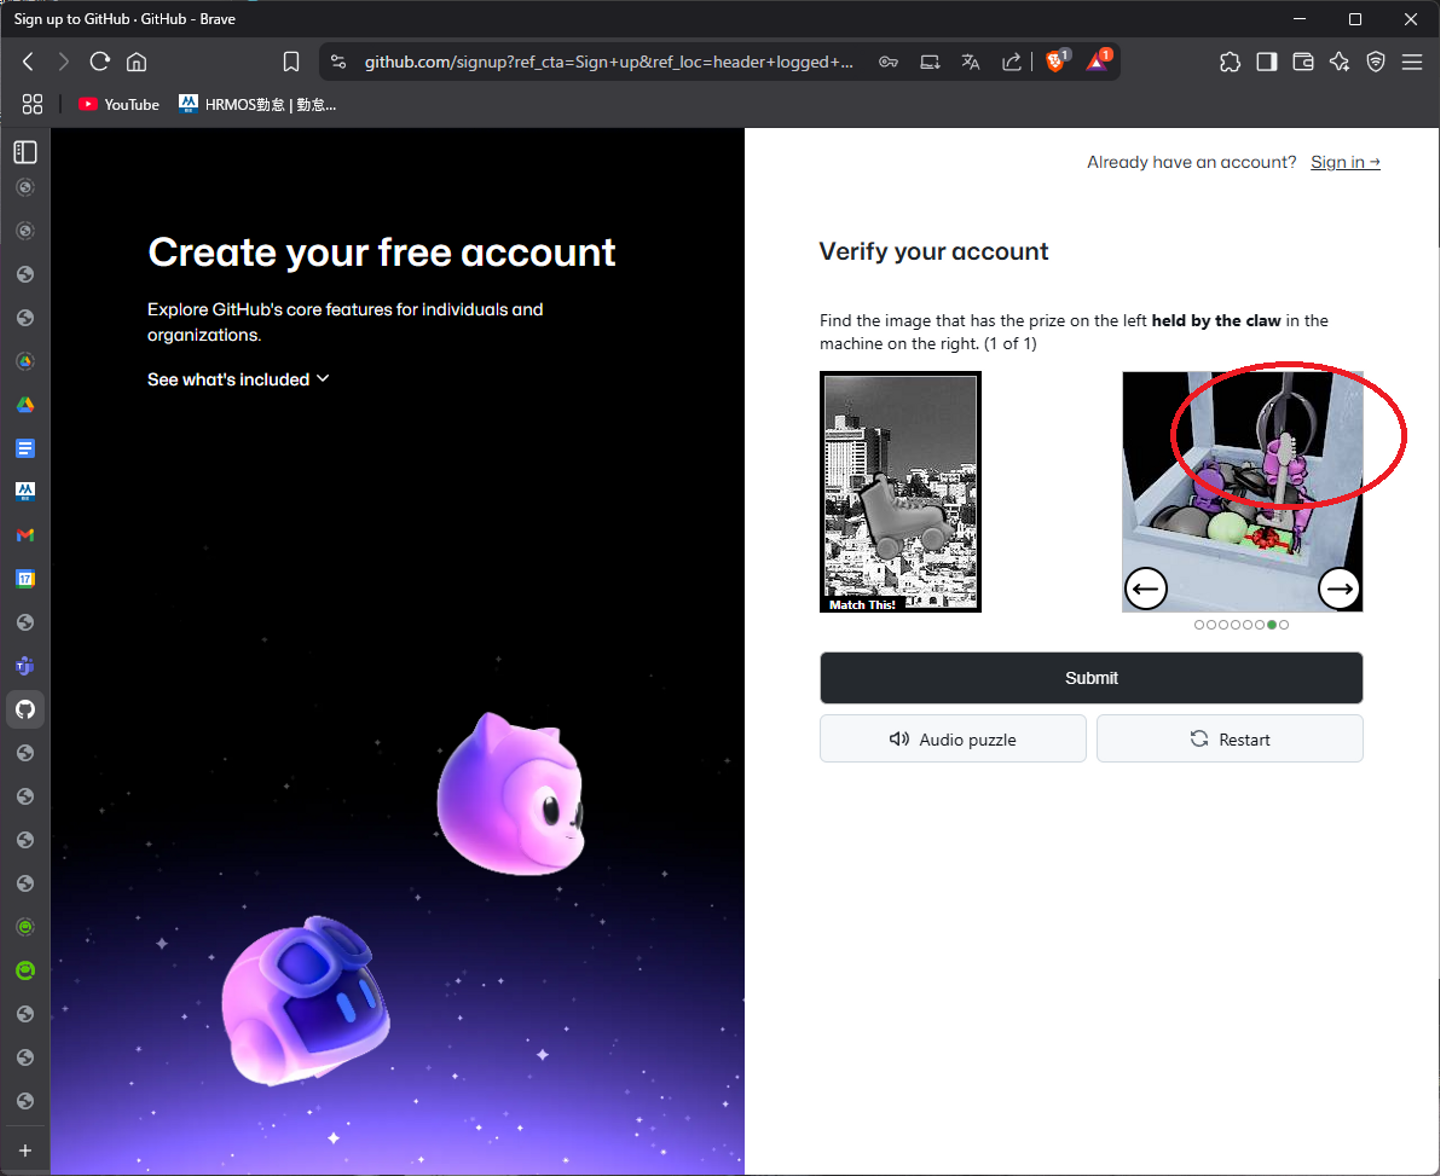This screenshot has height=1176, width=1440.
Task: Open the Brave hamburger main menu
Action: pyautogui.click(x=1412, y=62)
